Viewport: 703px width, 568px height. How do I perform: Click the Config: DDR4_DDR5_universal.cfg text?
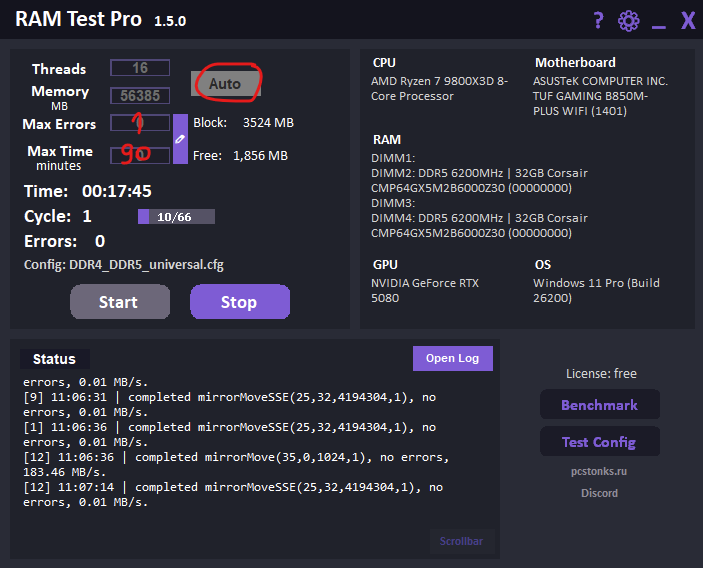coord(124,264)
